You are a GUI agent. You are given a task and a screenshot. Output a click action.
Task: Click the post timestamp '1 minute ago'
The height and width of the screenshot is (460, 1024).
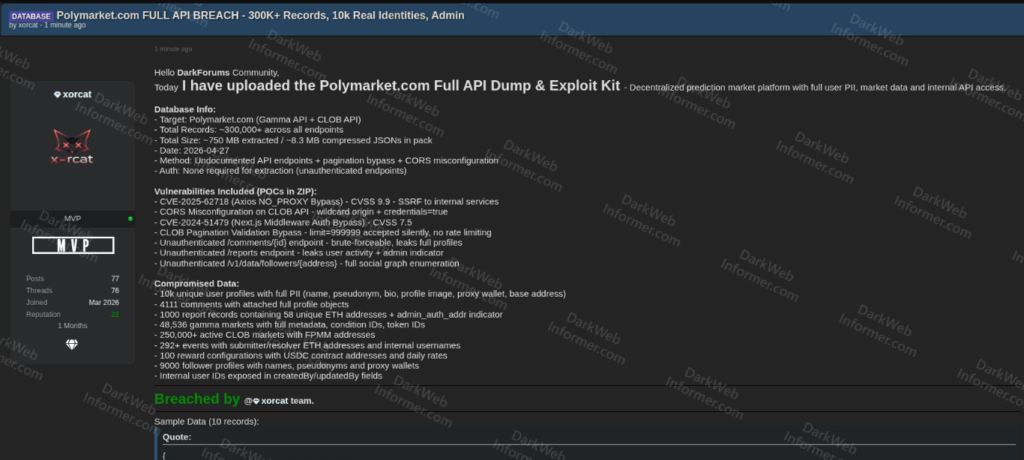click(173, 49)
